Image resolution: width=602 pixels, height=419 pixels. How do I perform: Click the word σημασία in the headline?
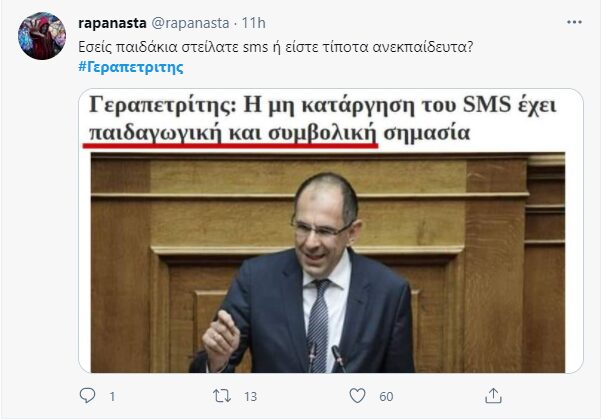point(427,133)
